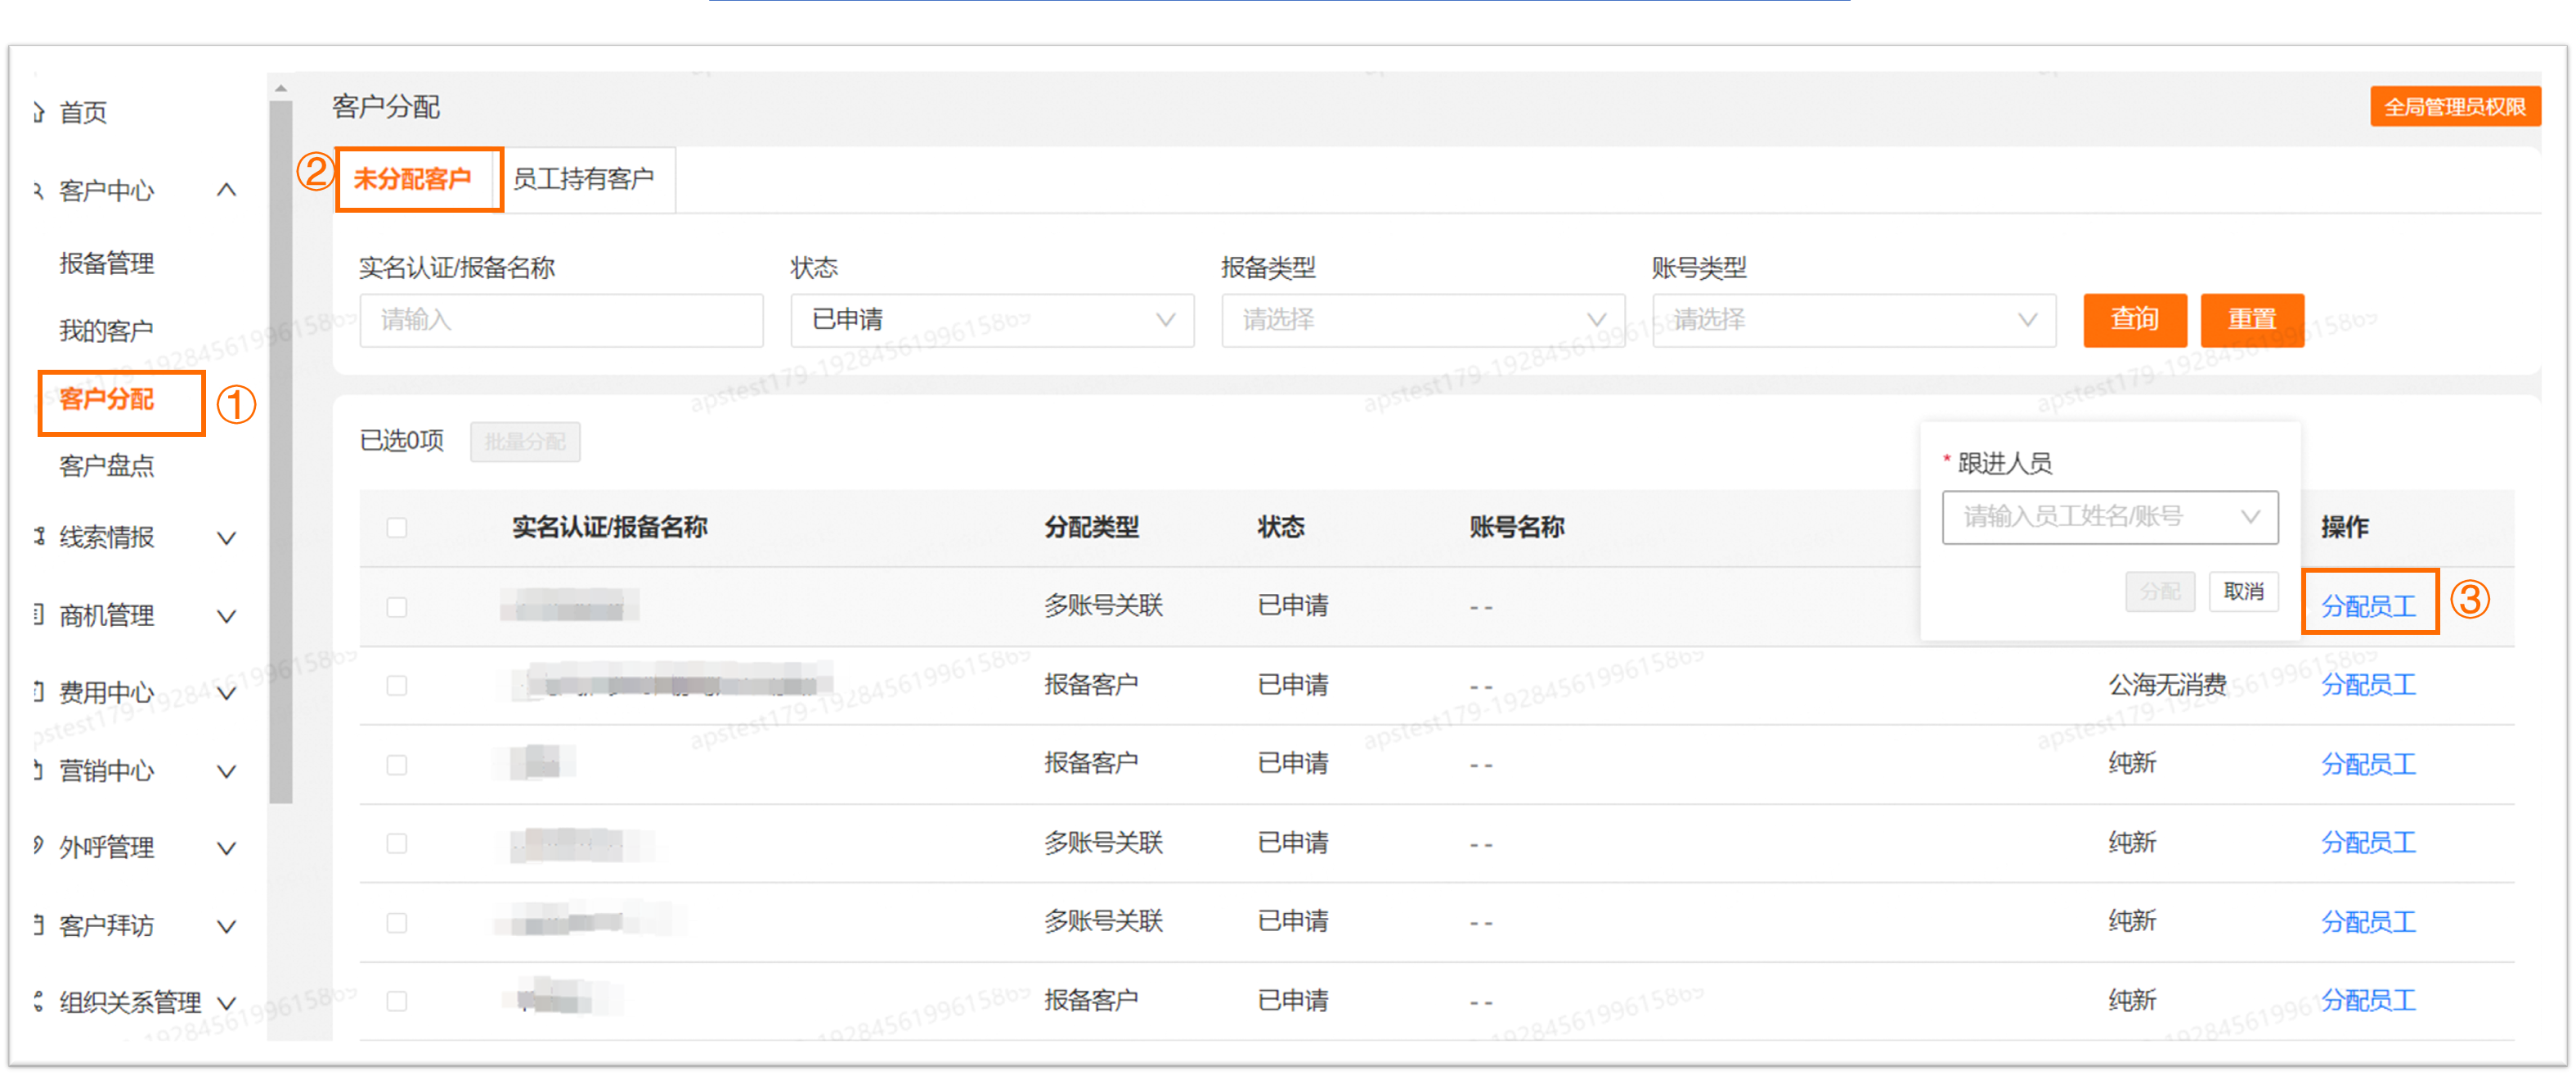Click the 实名认证/报备名称 input field

(x=561, y=320)
